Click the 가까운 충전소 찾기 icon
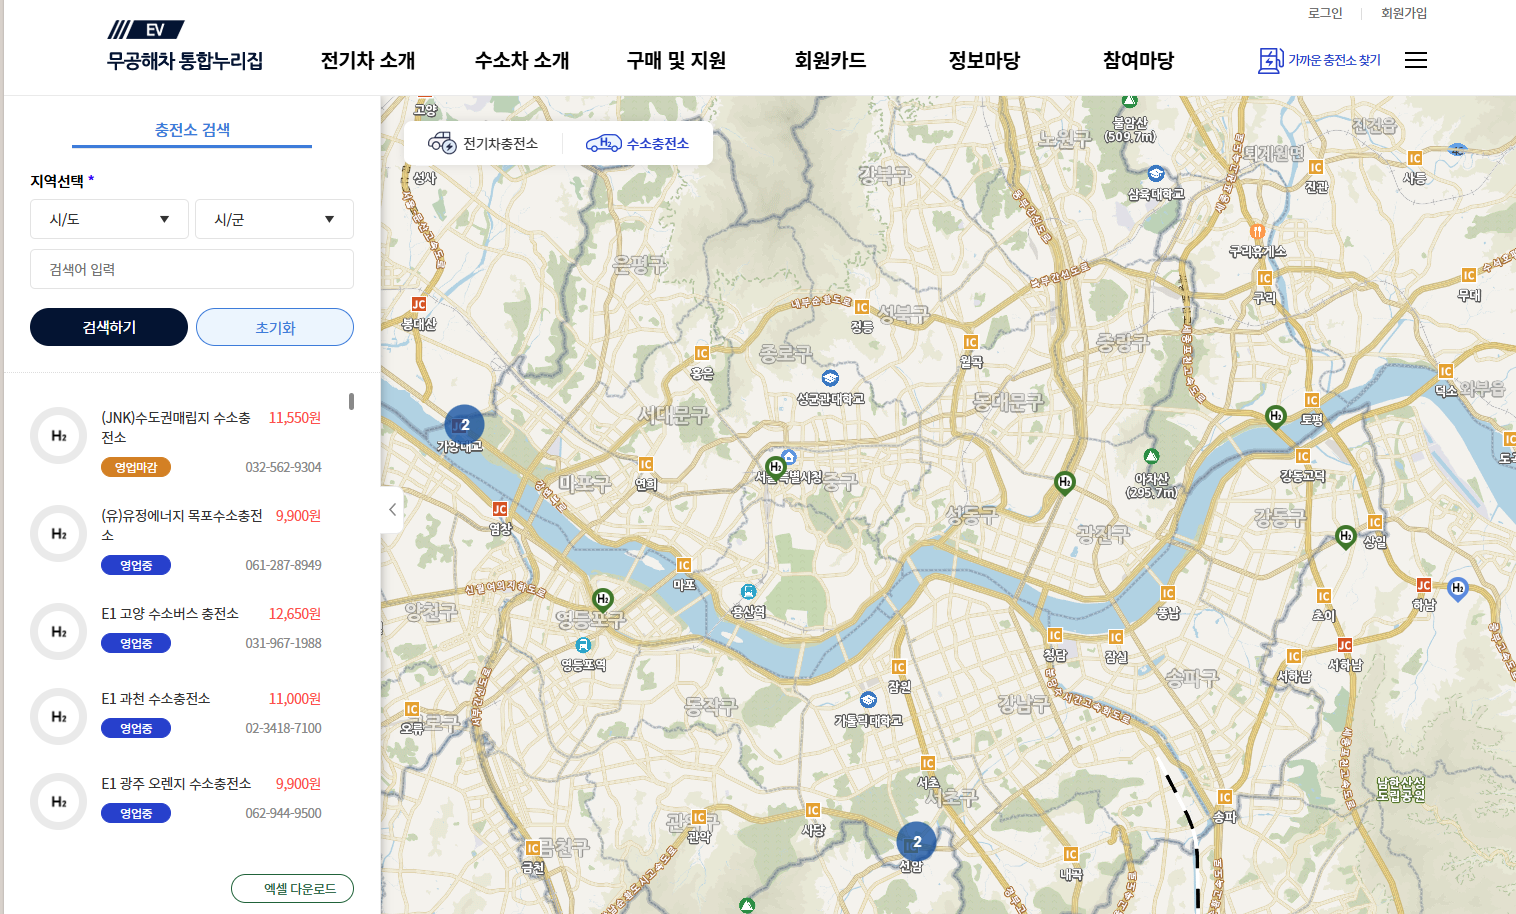The image size is (1516, 914). (x=1269, y=60)
